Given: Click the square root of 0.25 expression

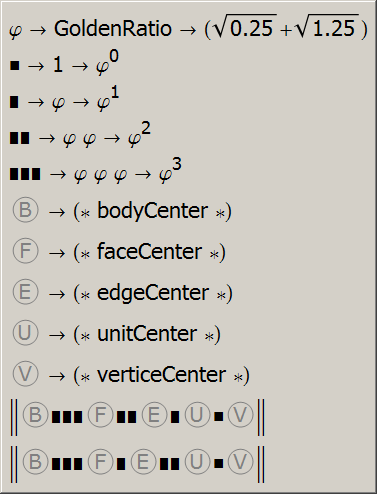Looking at the screenshot, I should (246, 27).
